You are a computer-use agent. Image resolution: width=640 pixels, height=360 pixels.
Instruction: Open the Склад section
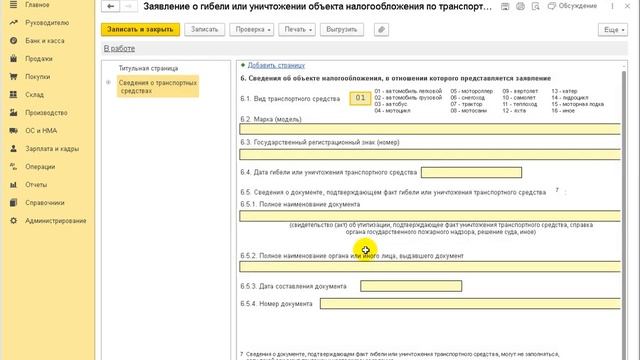pos(34,95)
